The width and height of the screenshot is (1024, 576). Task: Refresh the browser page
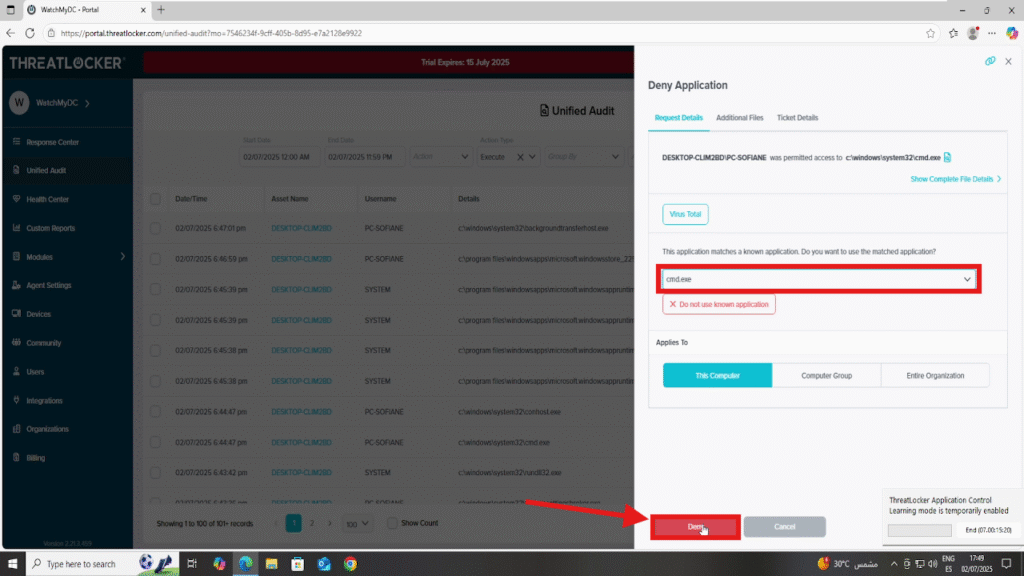(x=30, y=33)
